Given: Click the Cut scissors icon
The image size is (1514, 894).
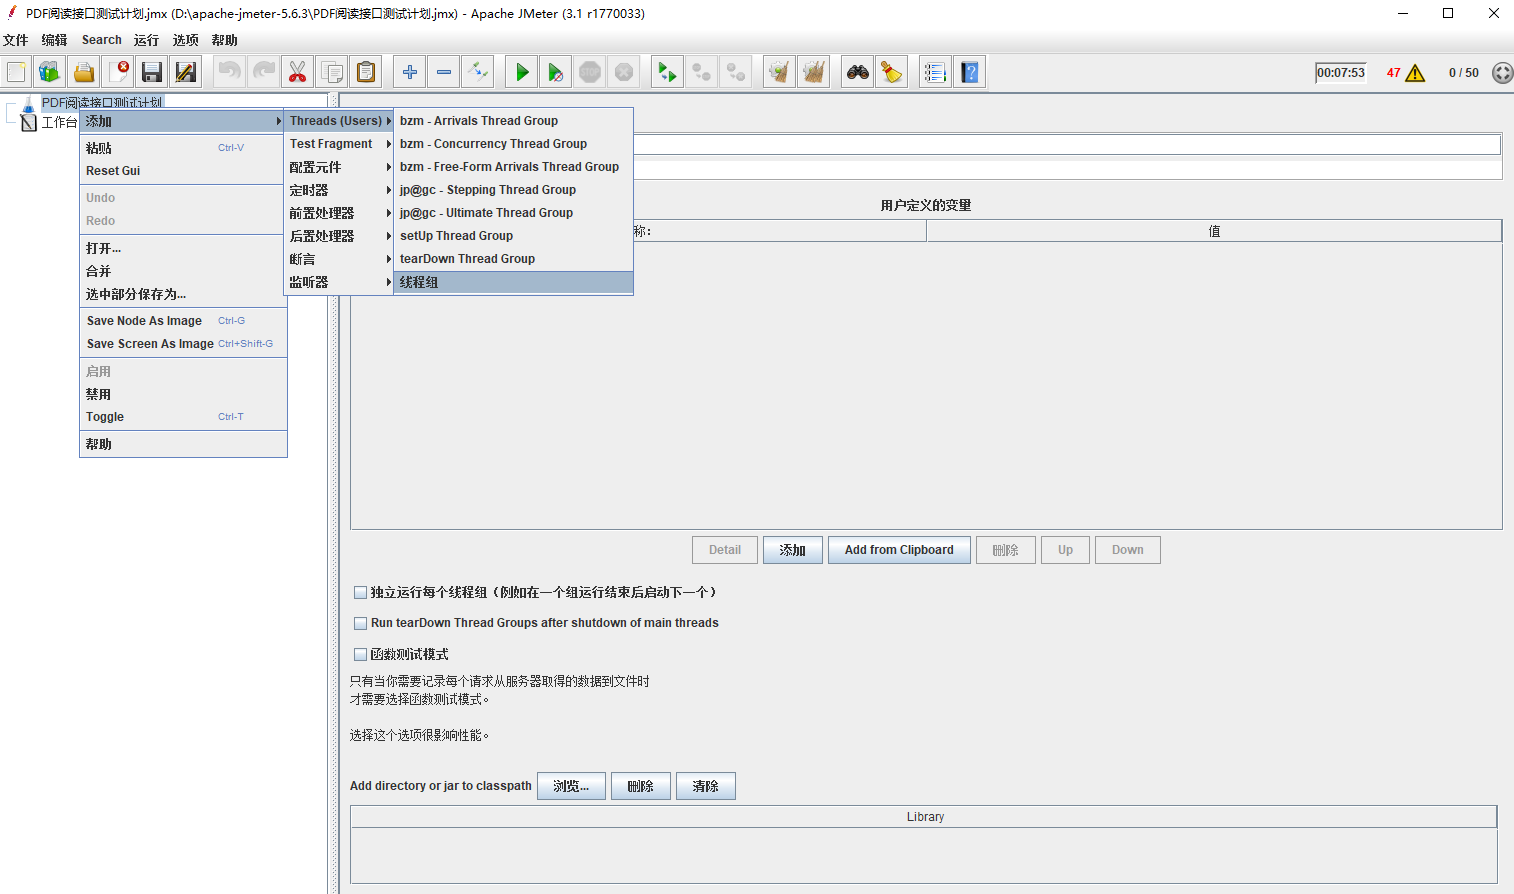Looking at the screenshot, I should click(297, 72).
